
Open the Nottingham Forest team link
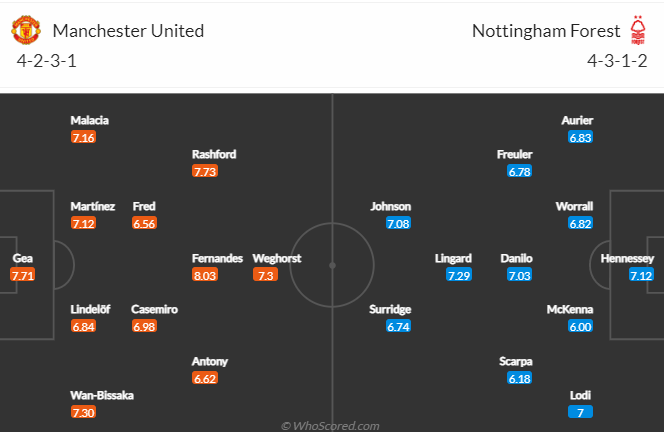coord(546,31)
